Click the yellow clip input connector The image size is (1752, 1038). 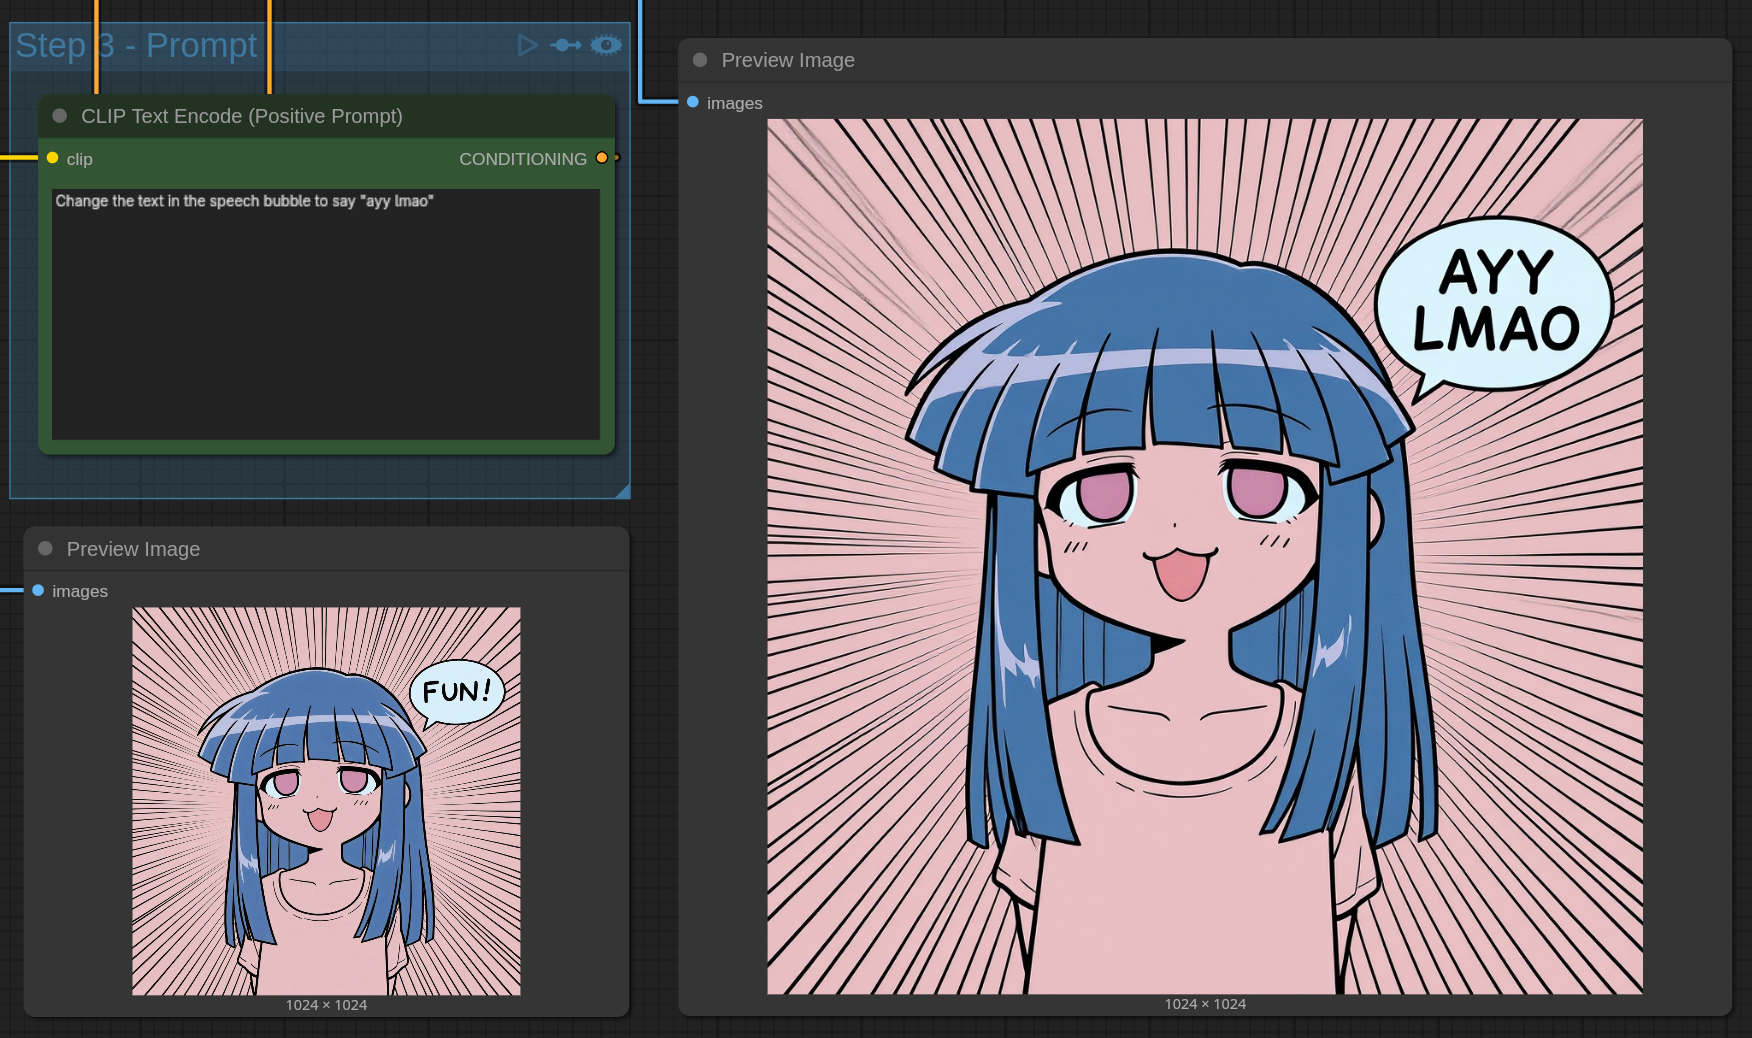point(53,158)
